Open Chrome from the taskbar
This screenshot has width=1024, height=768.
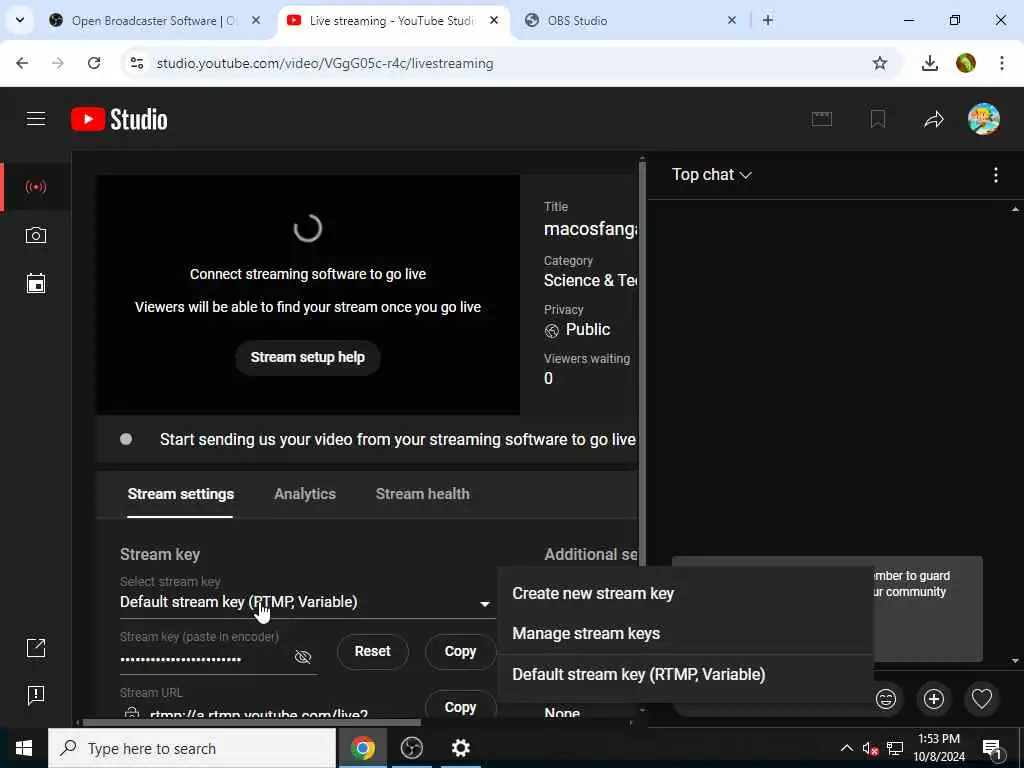(x=362, y=748)
